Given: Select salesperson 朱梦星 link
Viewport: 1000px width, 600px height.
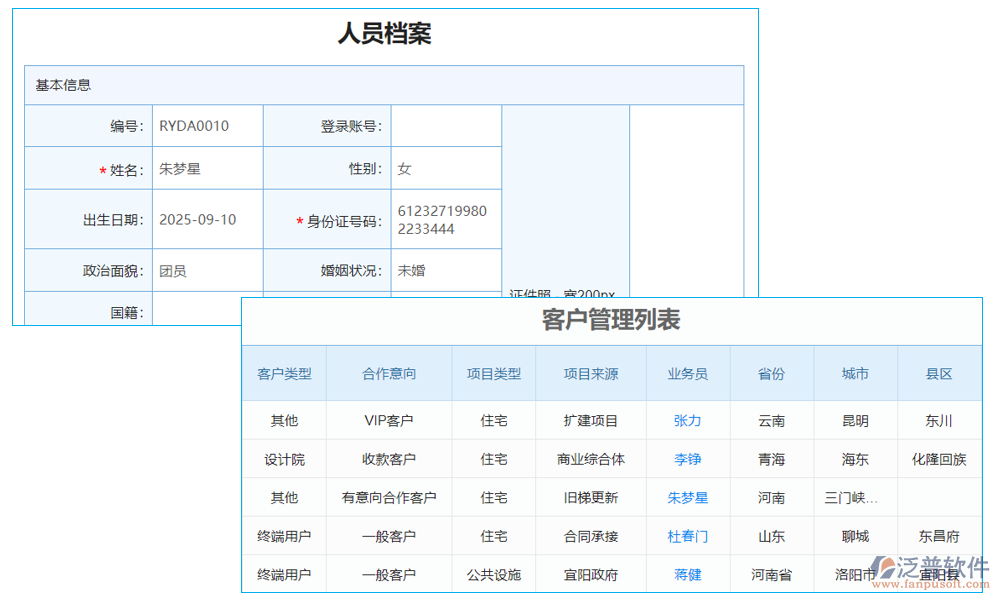Looking at the screenshot, I should point(686,497).
